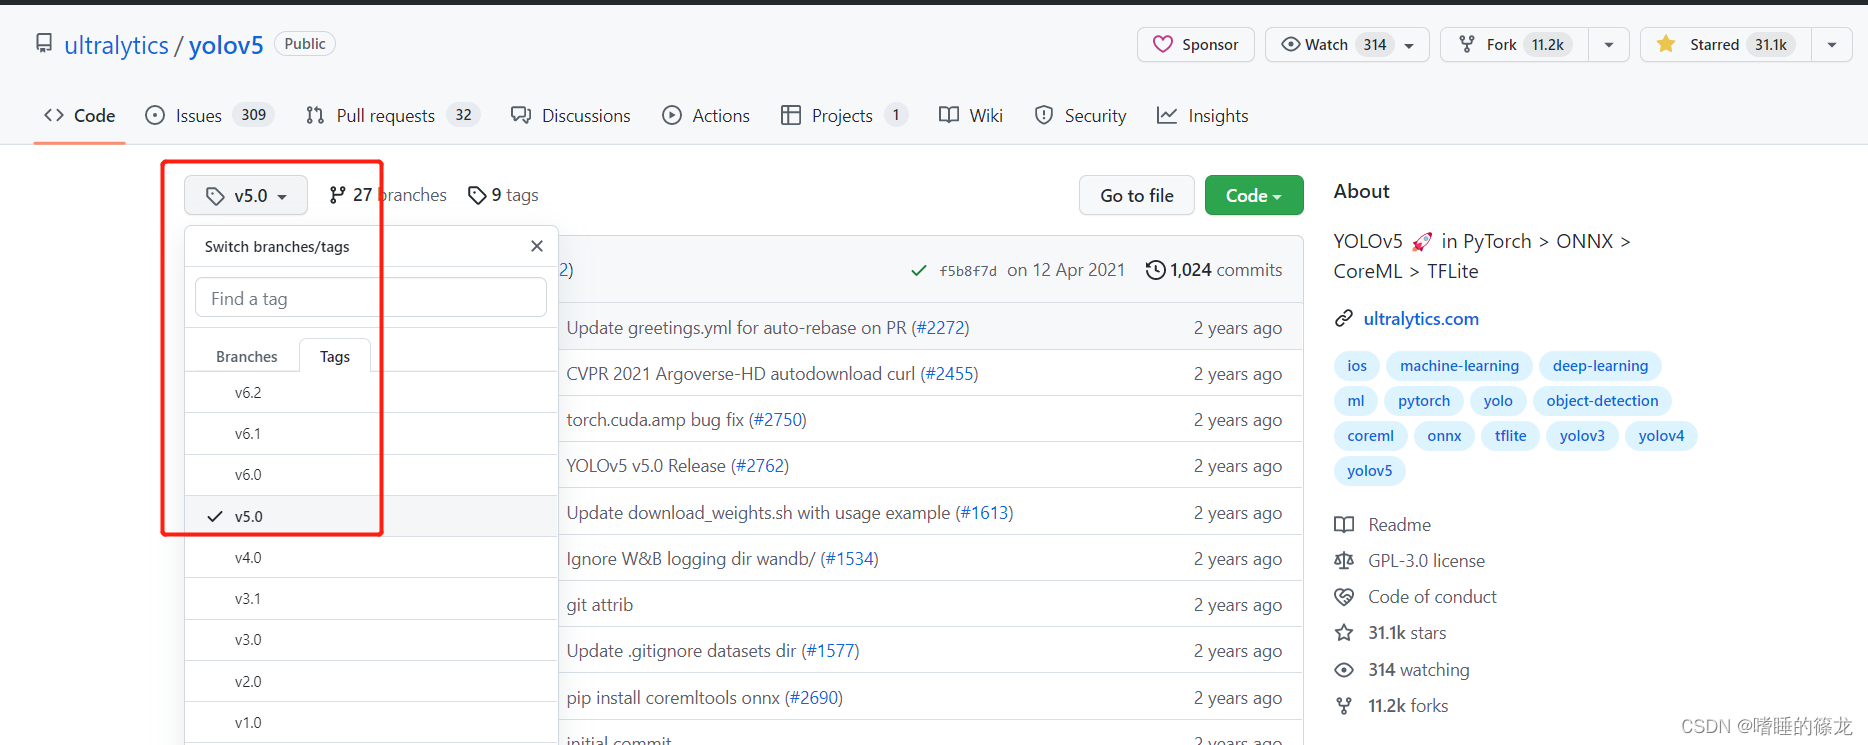Open the ultralytics.com website link
The width and height of the screenshot is (1868, 745).
tap(1421, 319)
